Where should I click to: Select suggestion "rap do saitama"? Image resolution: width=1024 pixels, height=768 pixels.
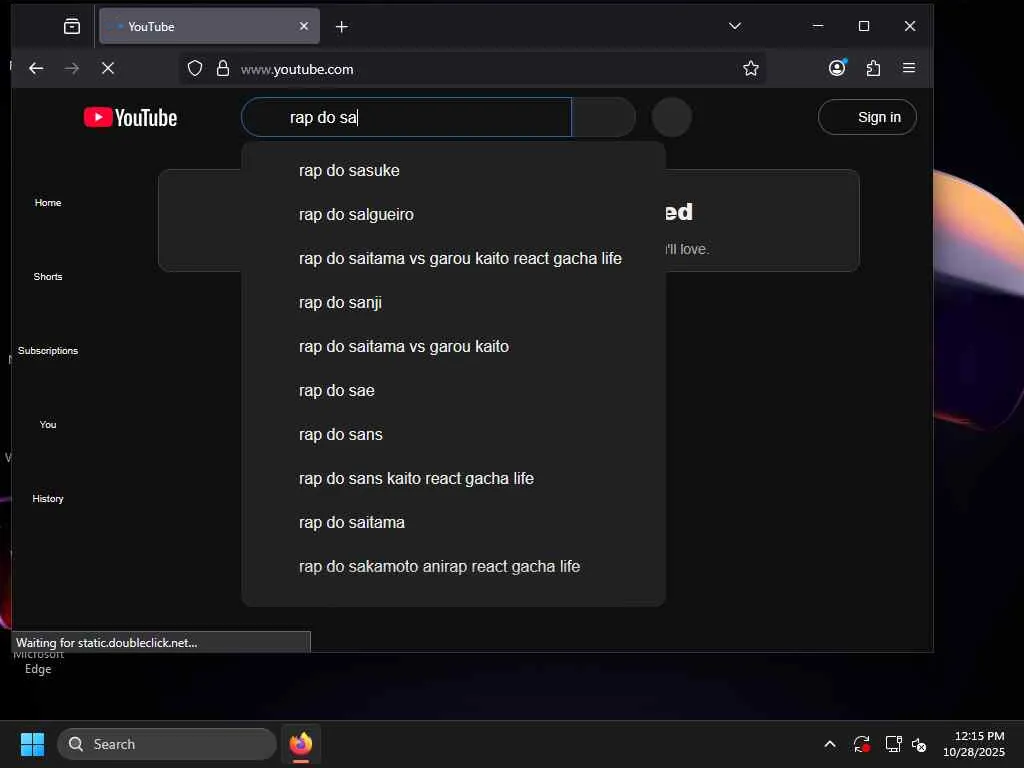[x=453, y=522]
